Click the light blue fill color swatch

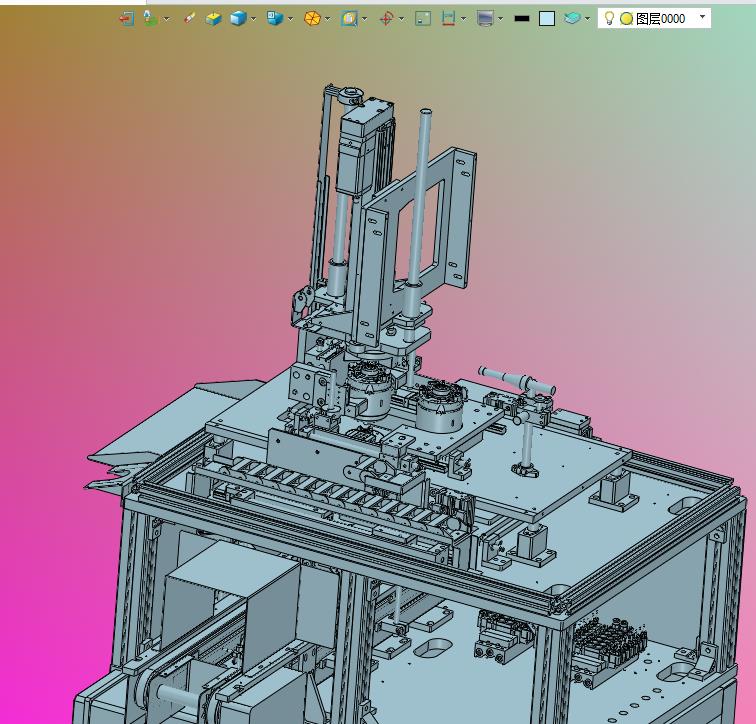(547, 19)
